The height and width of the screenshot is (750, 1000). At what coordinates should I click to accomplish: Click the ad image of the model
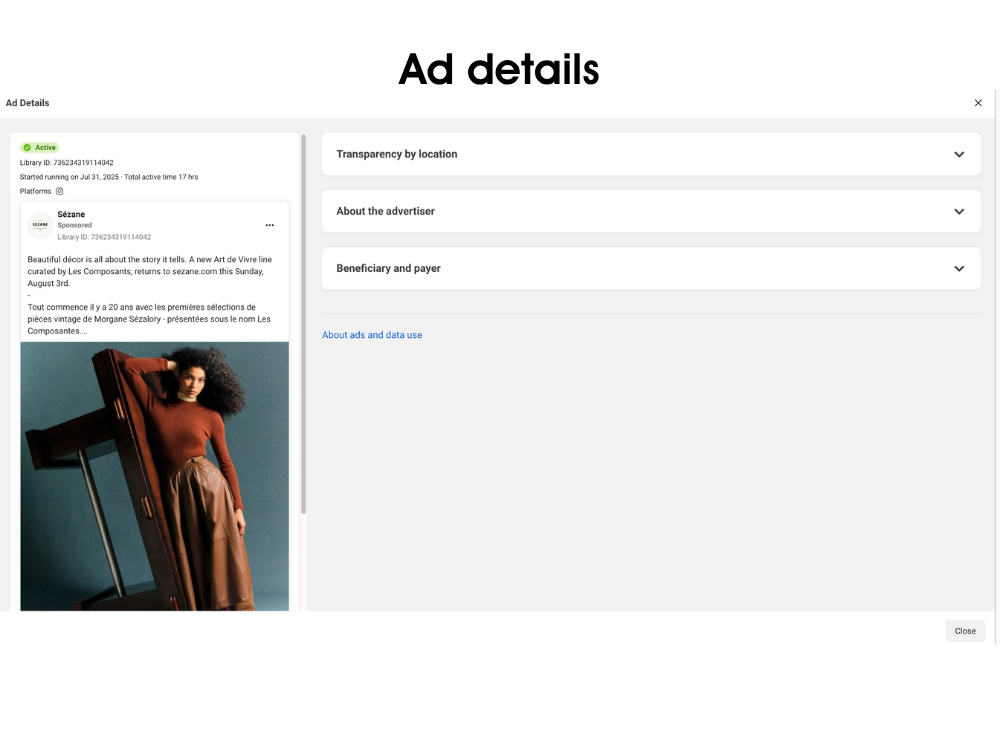(154, 476)
